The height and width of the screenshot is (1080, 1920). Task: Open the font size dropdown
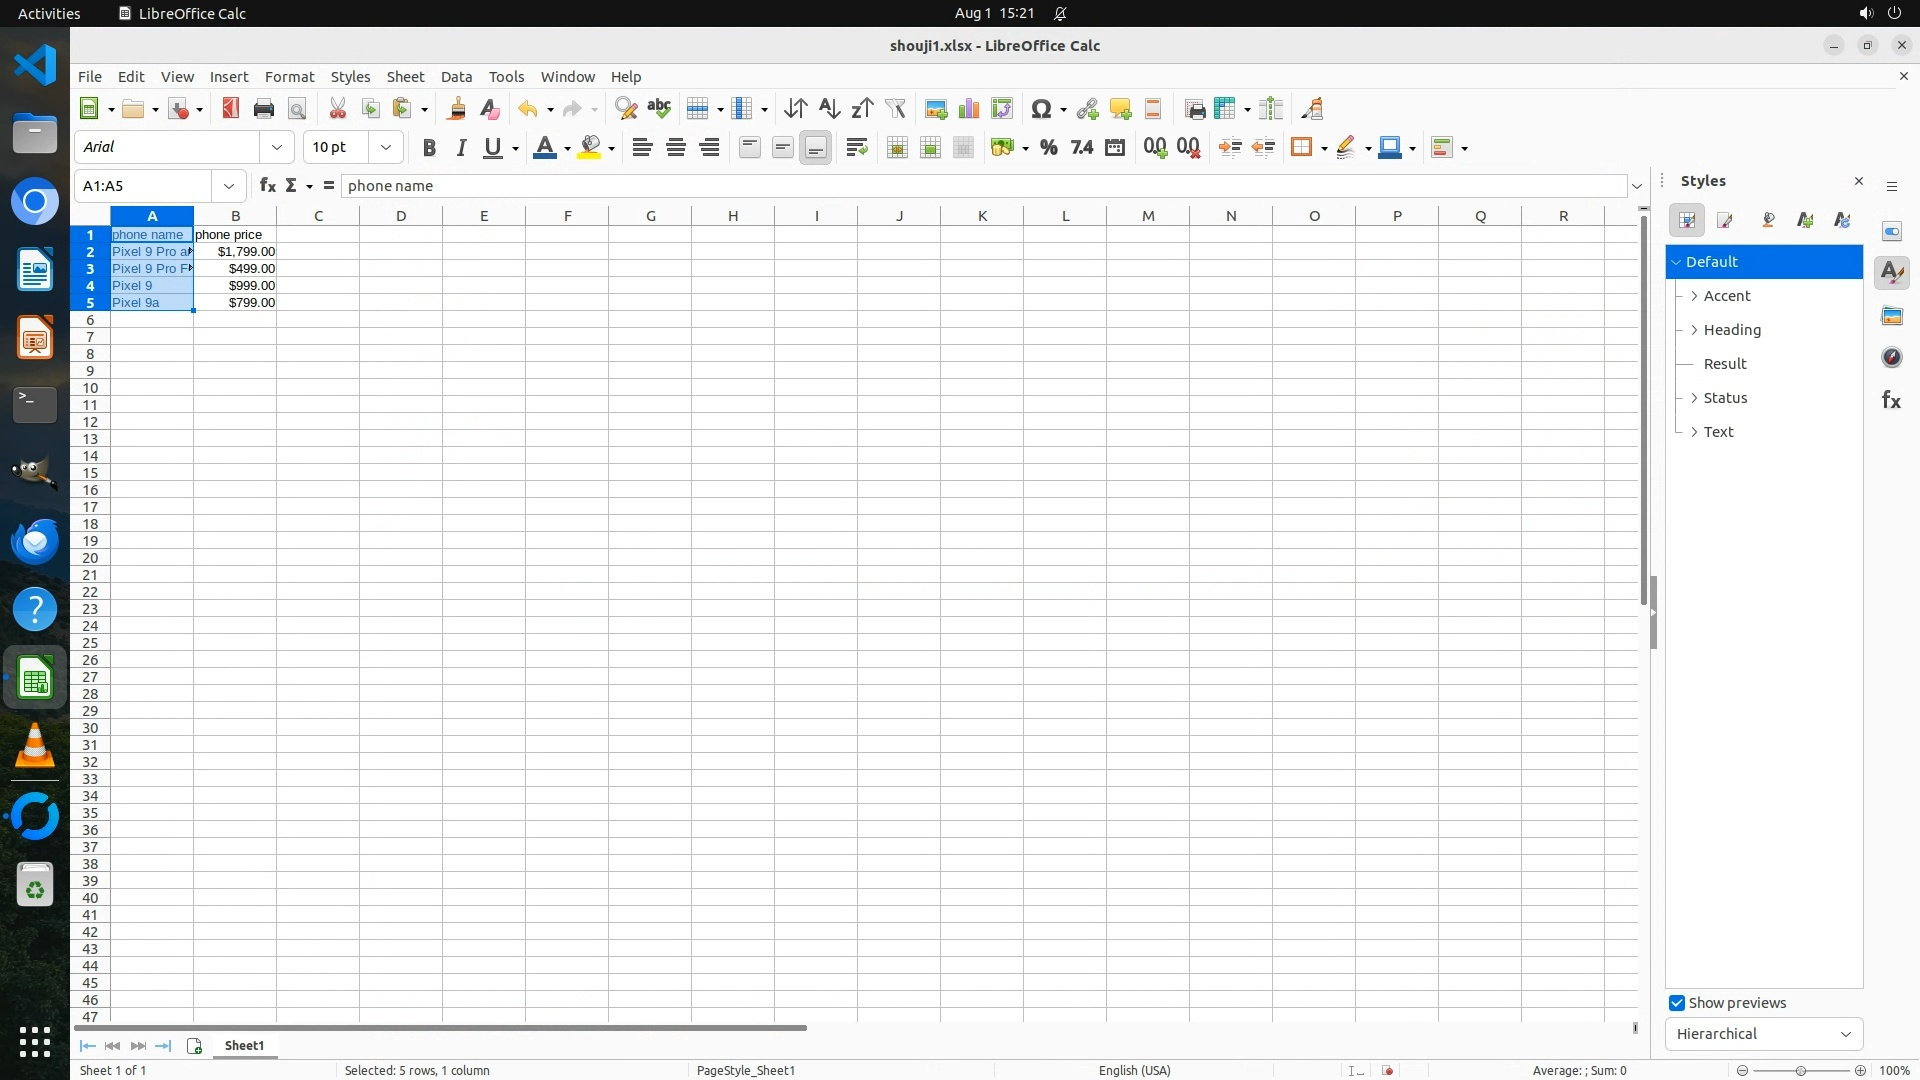[385, 147]
